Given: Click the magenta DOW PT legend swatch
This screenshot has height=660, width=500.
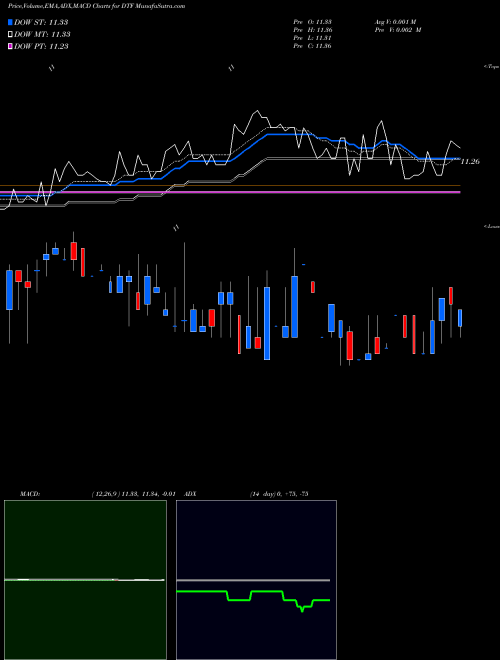Looking at the screenshot, I should tap(11, 47).
